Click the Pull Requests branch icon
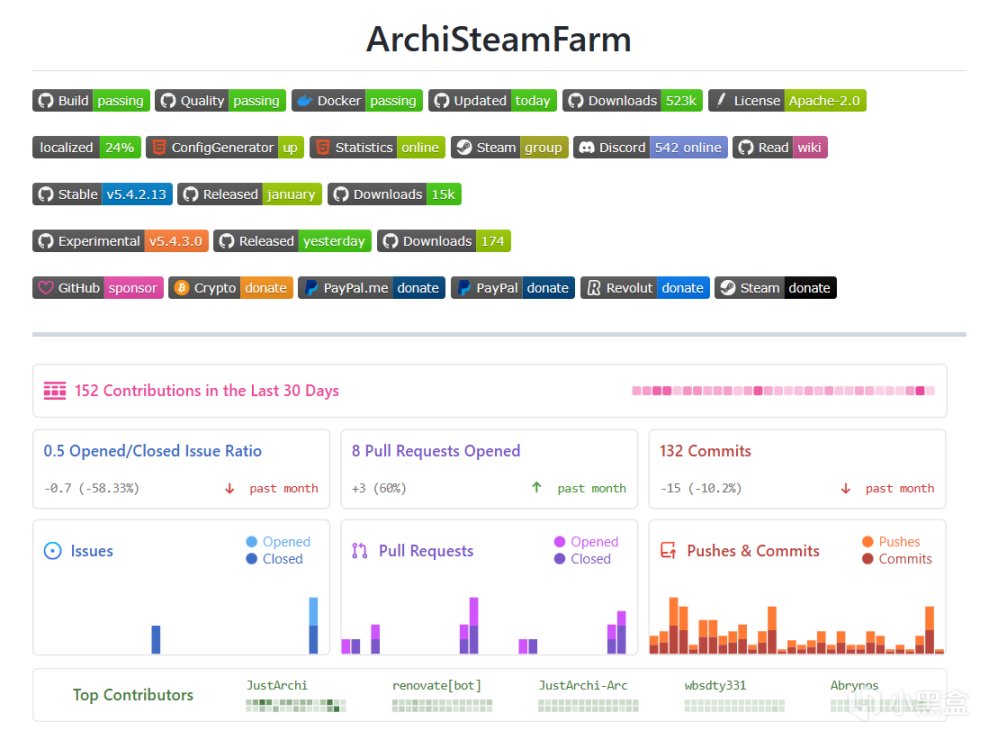The image size is (998, 740). tap(360, 551)
